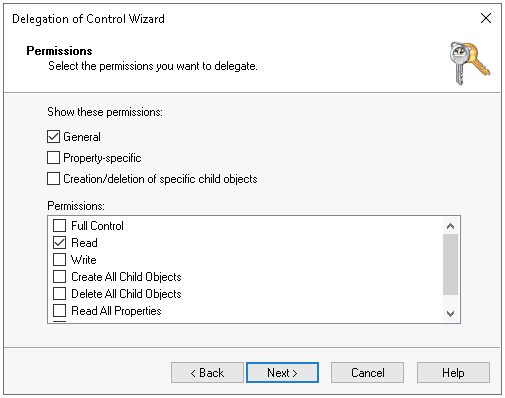Screen dimensions: 505x398
Task: Enable the Property-specific checkbox
Action: pos(53,158)
